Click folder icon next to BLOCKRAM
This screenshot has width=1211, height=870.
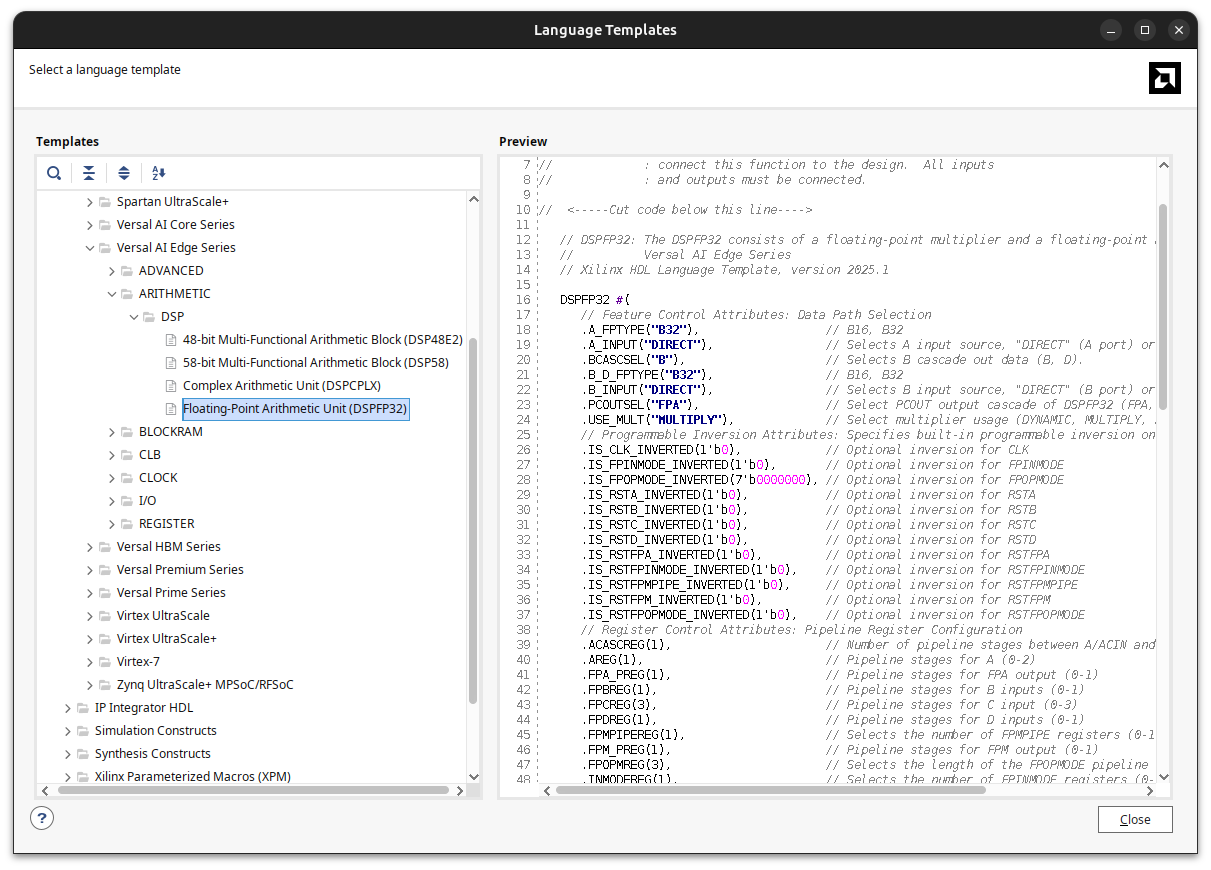[127, 432]
